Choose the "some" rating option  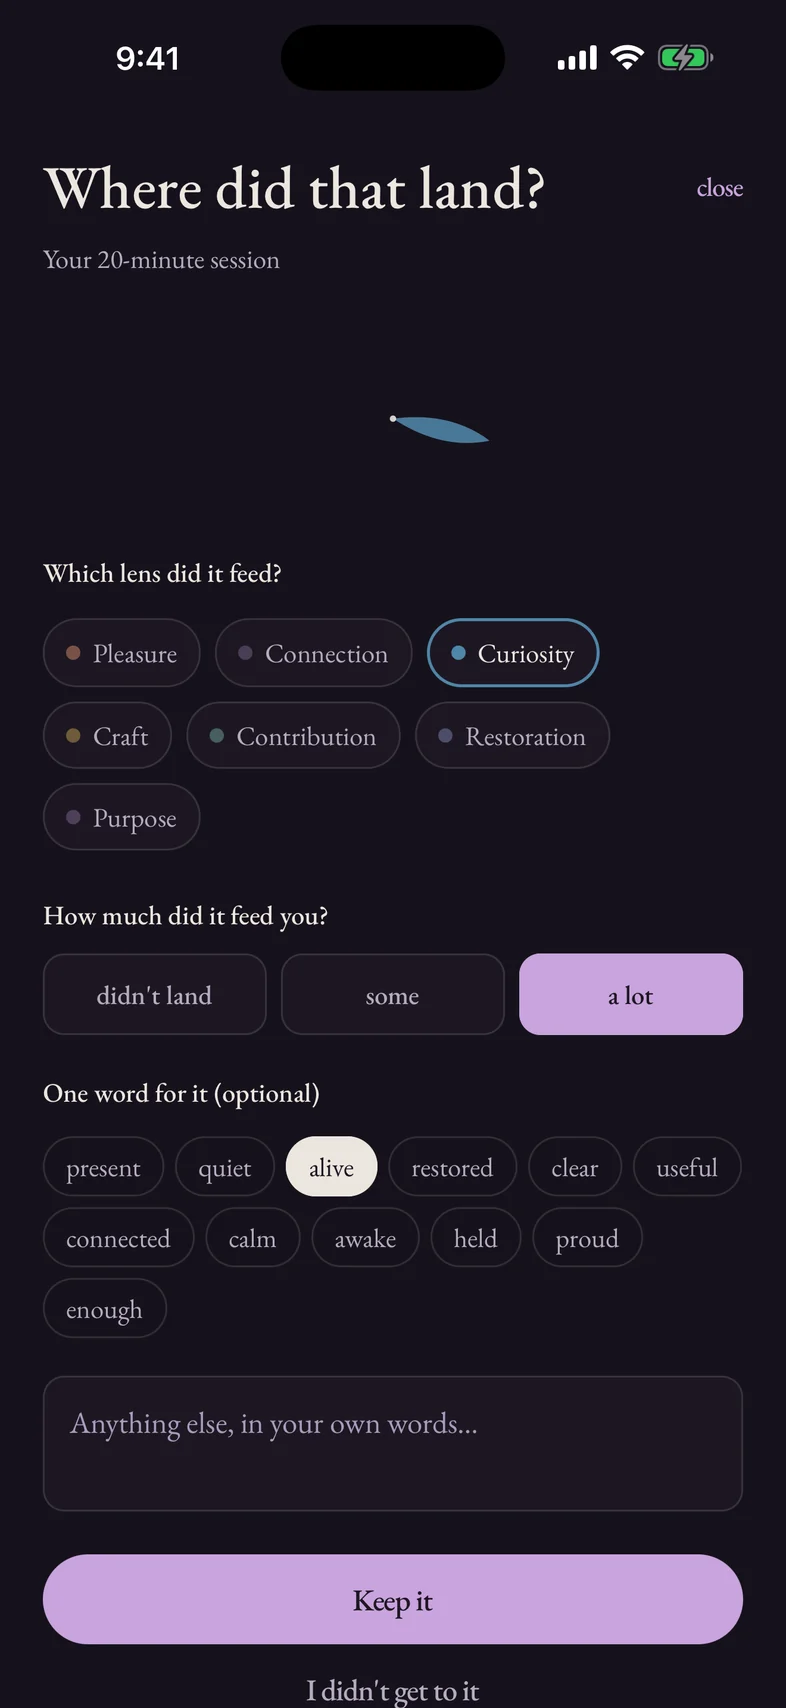(x=393, y=995)
